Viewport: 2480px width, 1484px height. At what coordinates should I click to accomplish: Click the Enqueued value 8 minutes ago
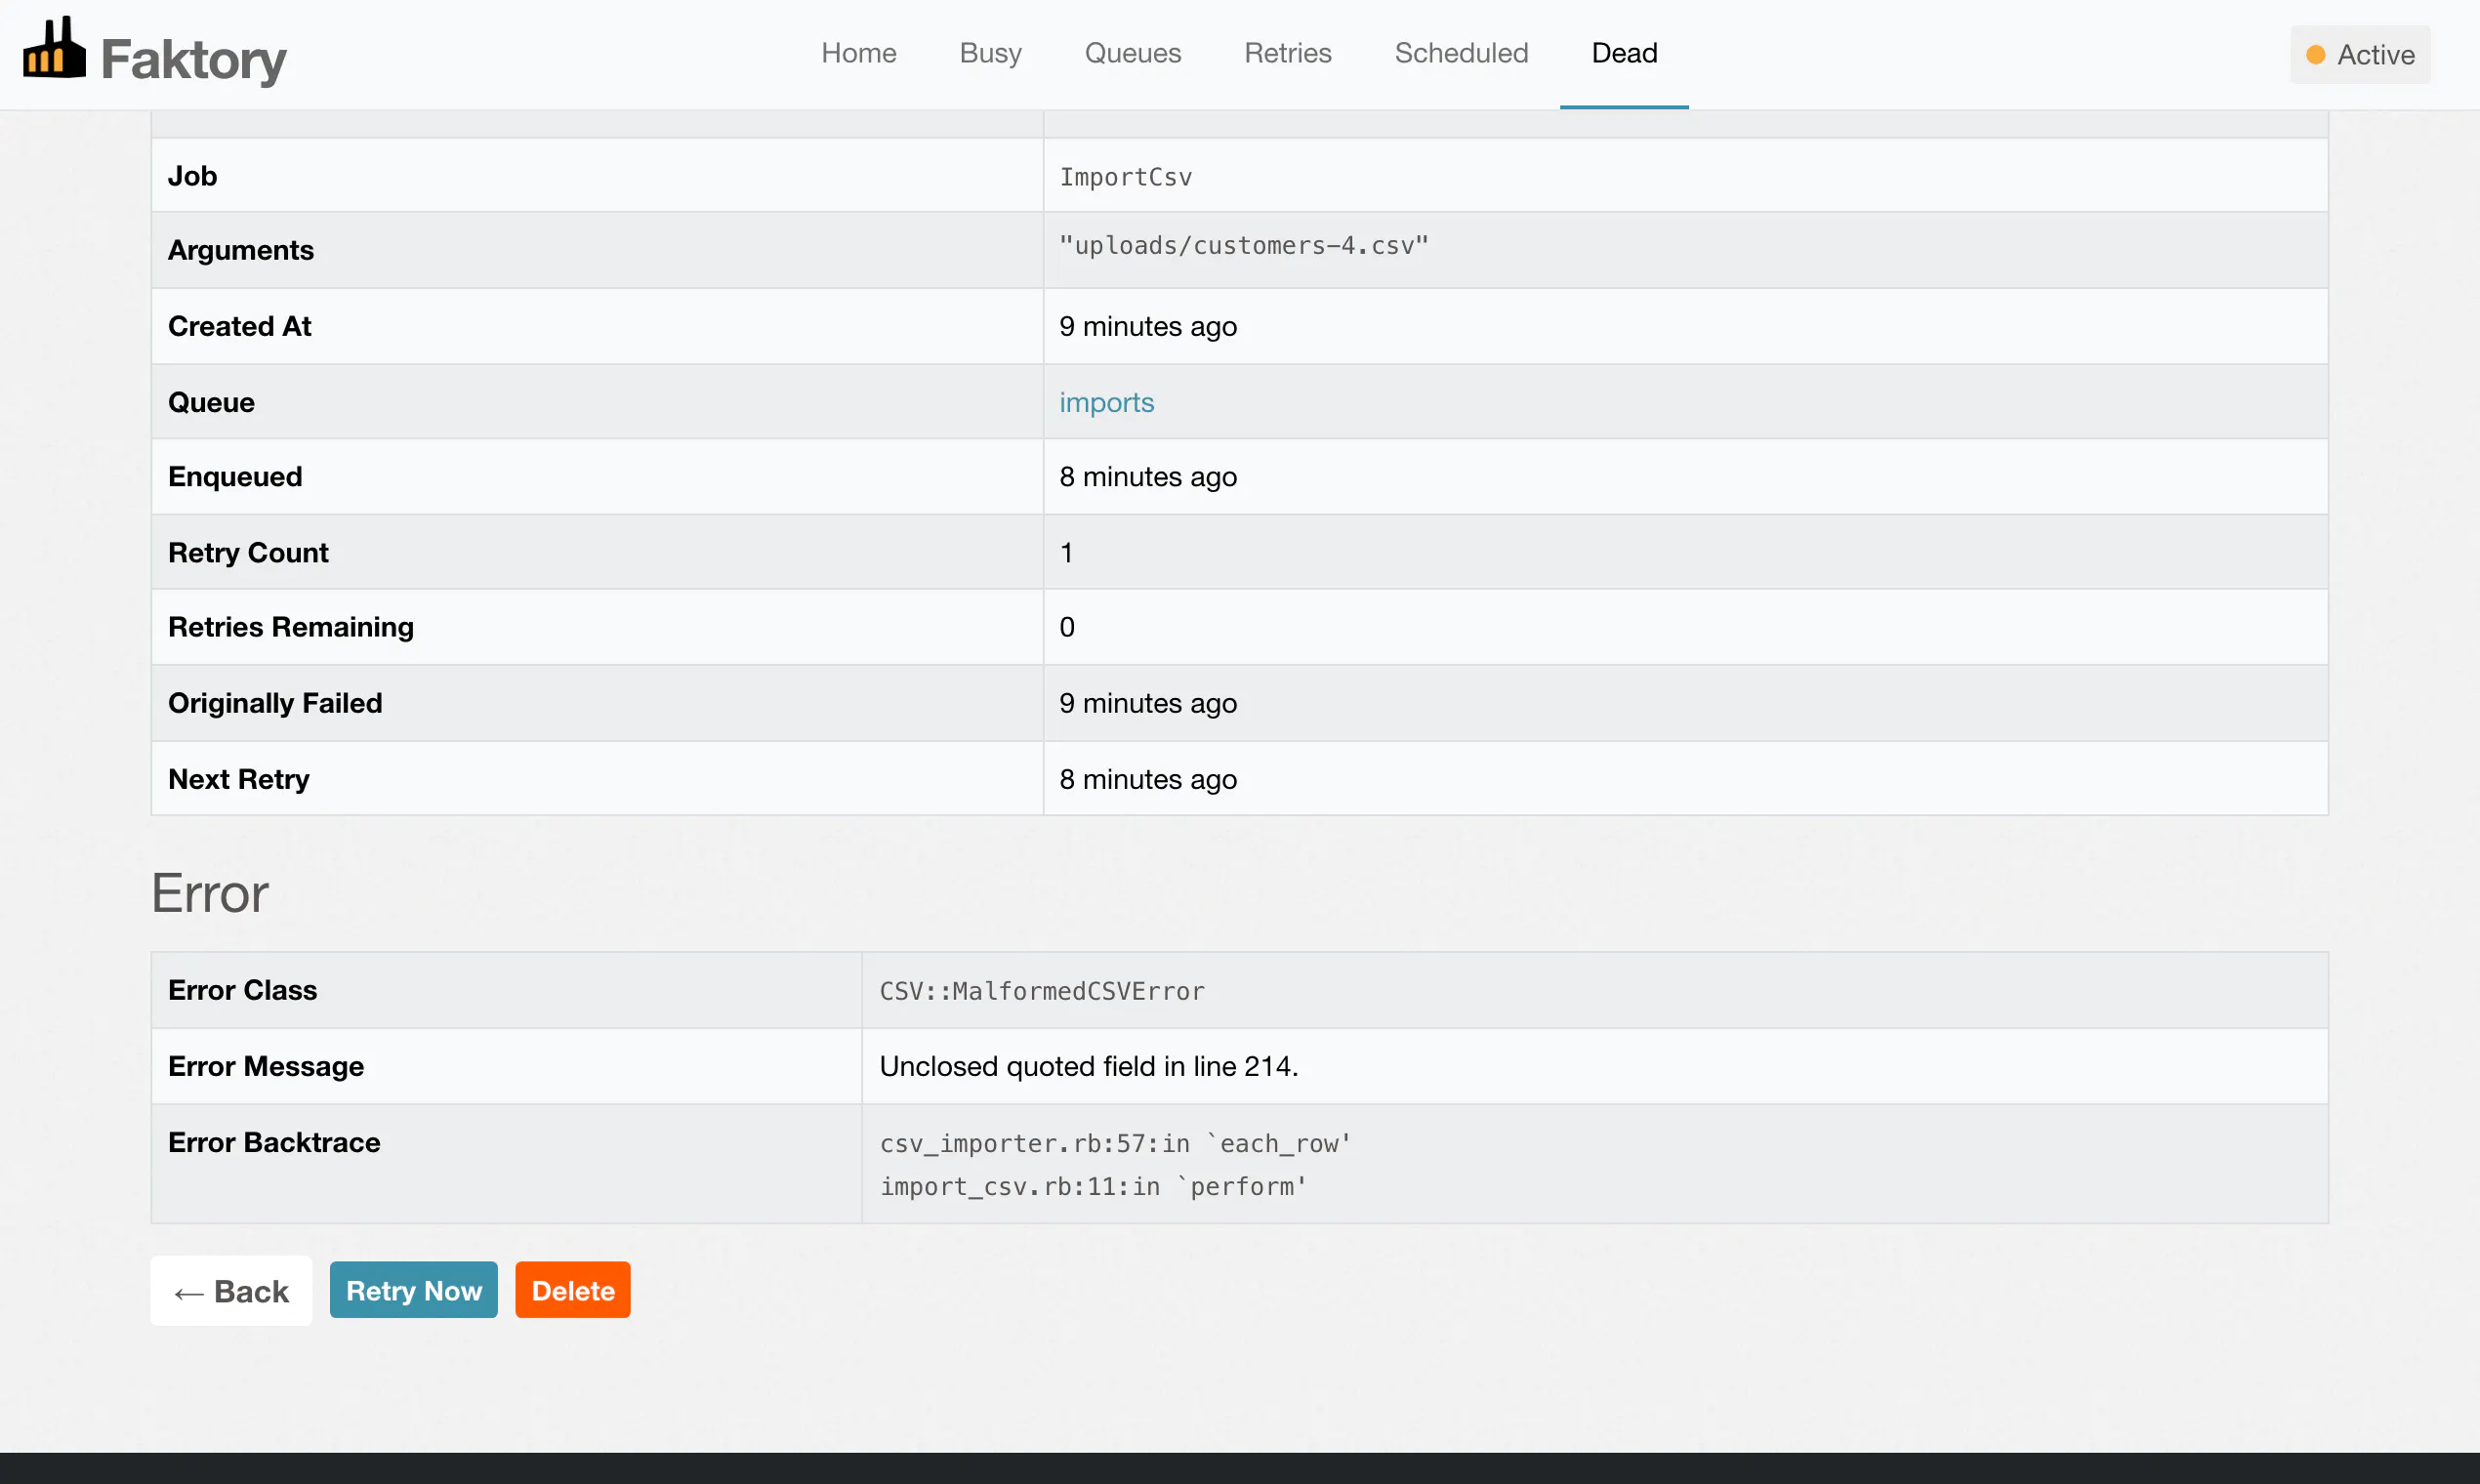(1148, 477)
